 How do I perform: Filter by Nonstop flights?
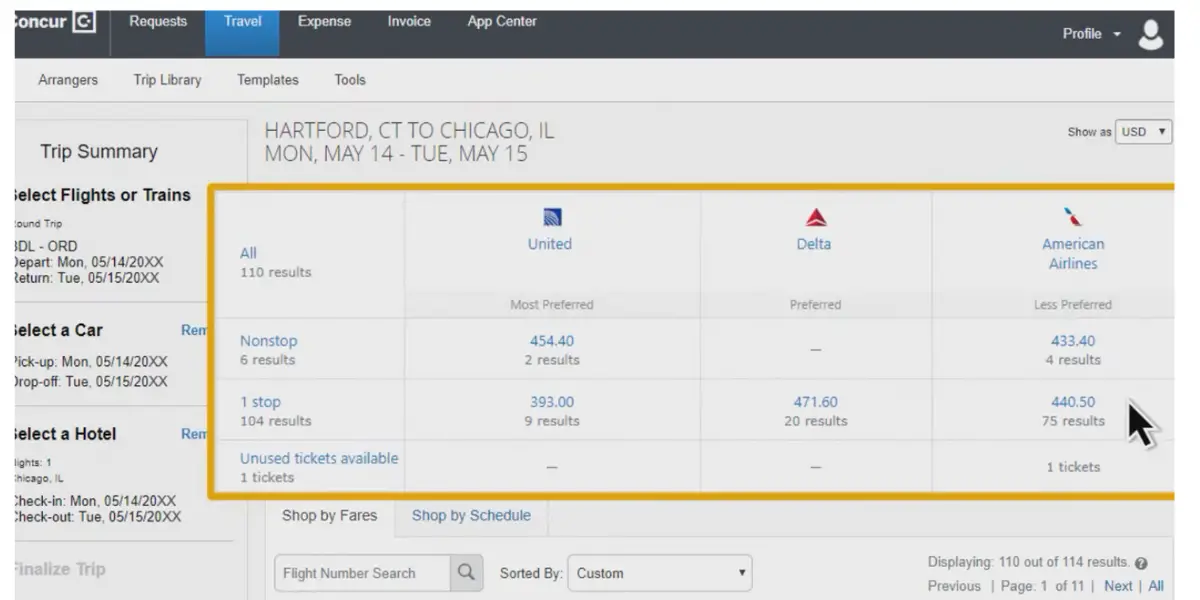tap(268, 341)
